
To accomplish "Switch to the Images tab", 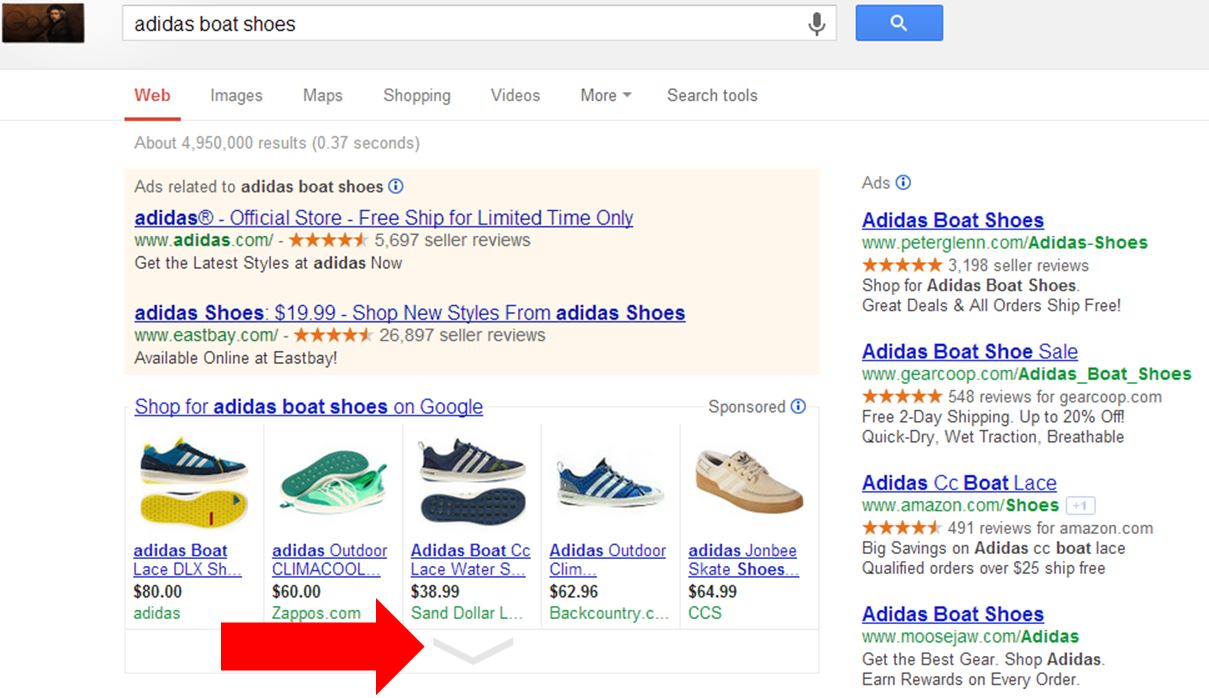I will pos(236,95).
